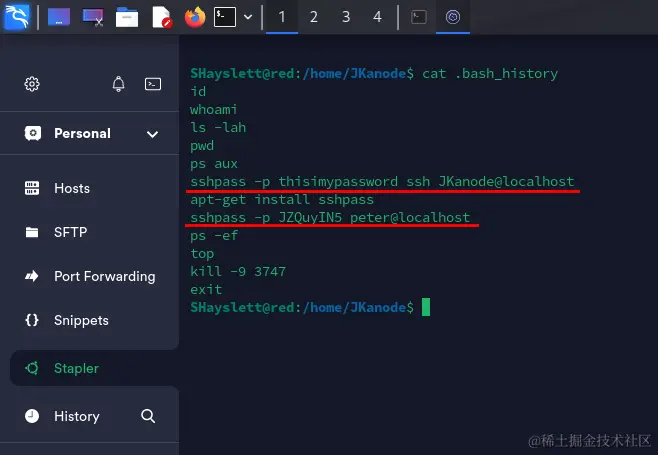
Task: Click the 'pwd' history line
Action: pos(202,146)
